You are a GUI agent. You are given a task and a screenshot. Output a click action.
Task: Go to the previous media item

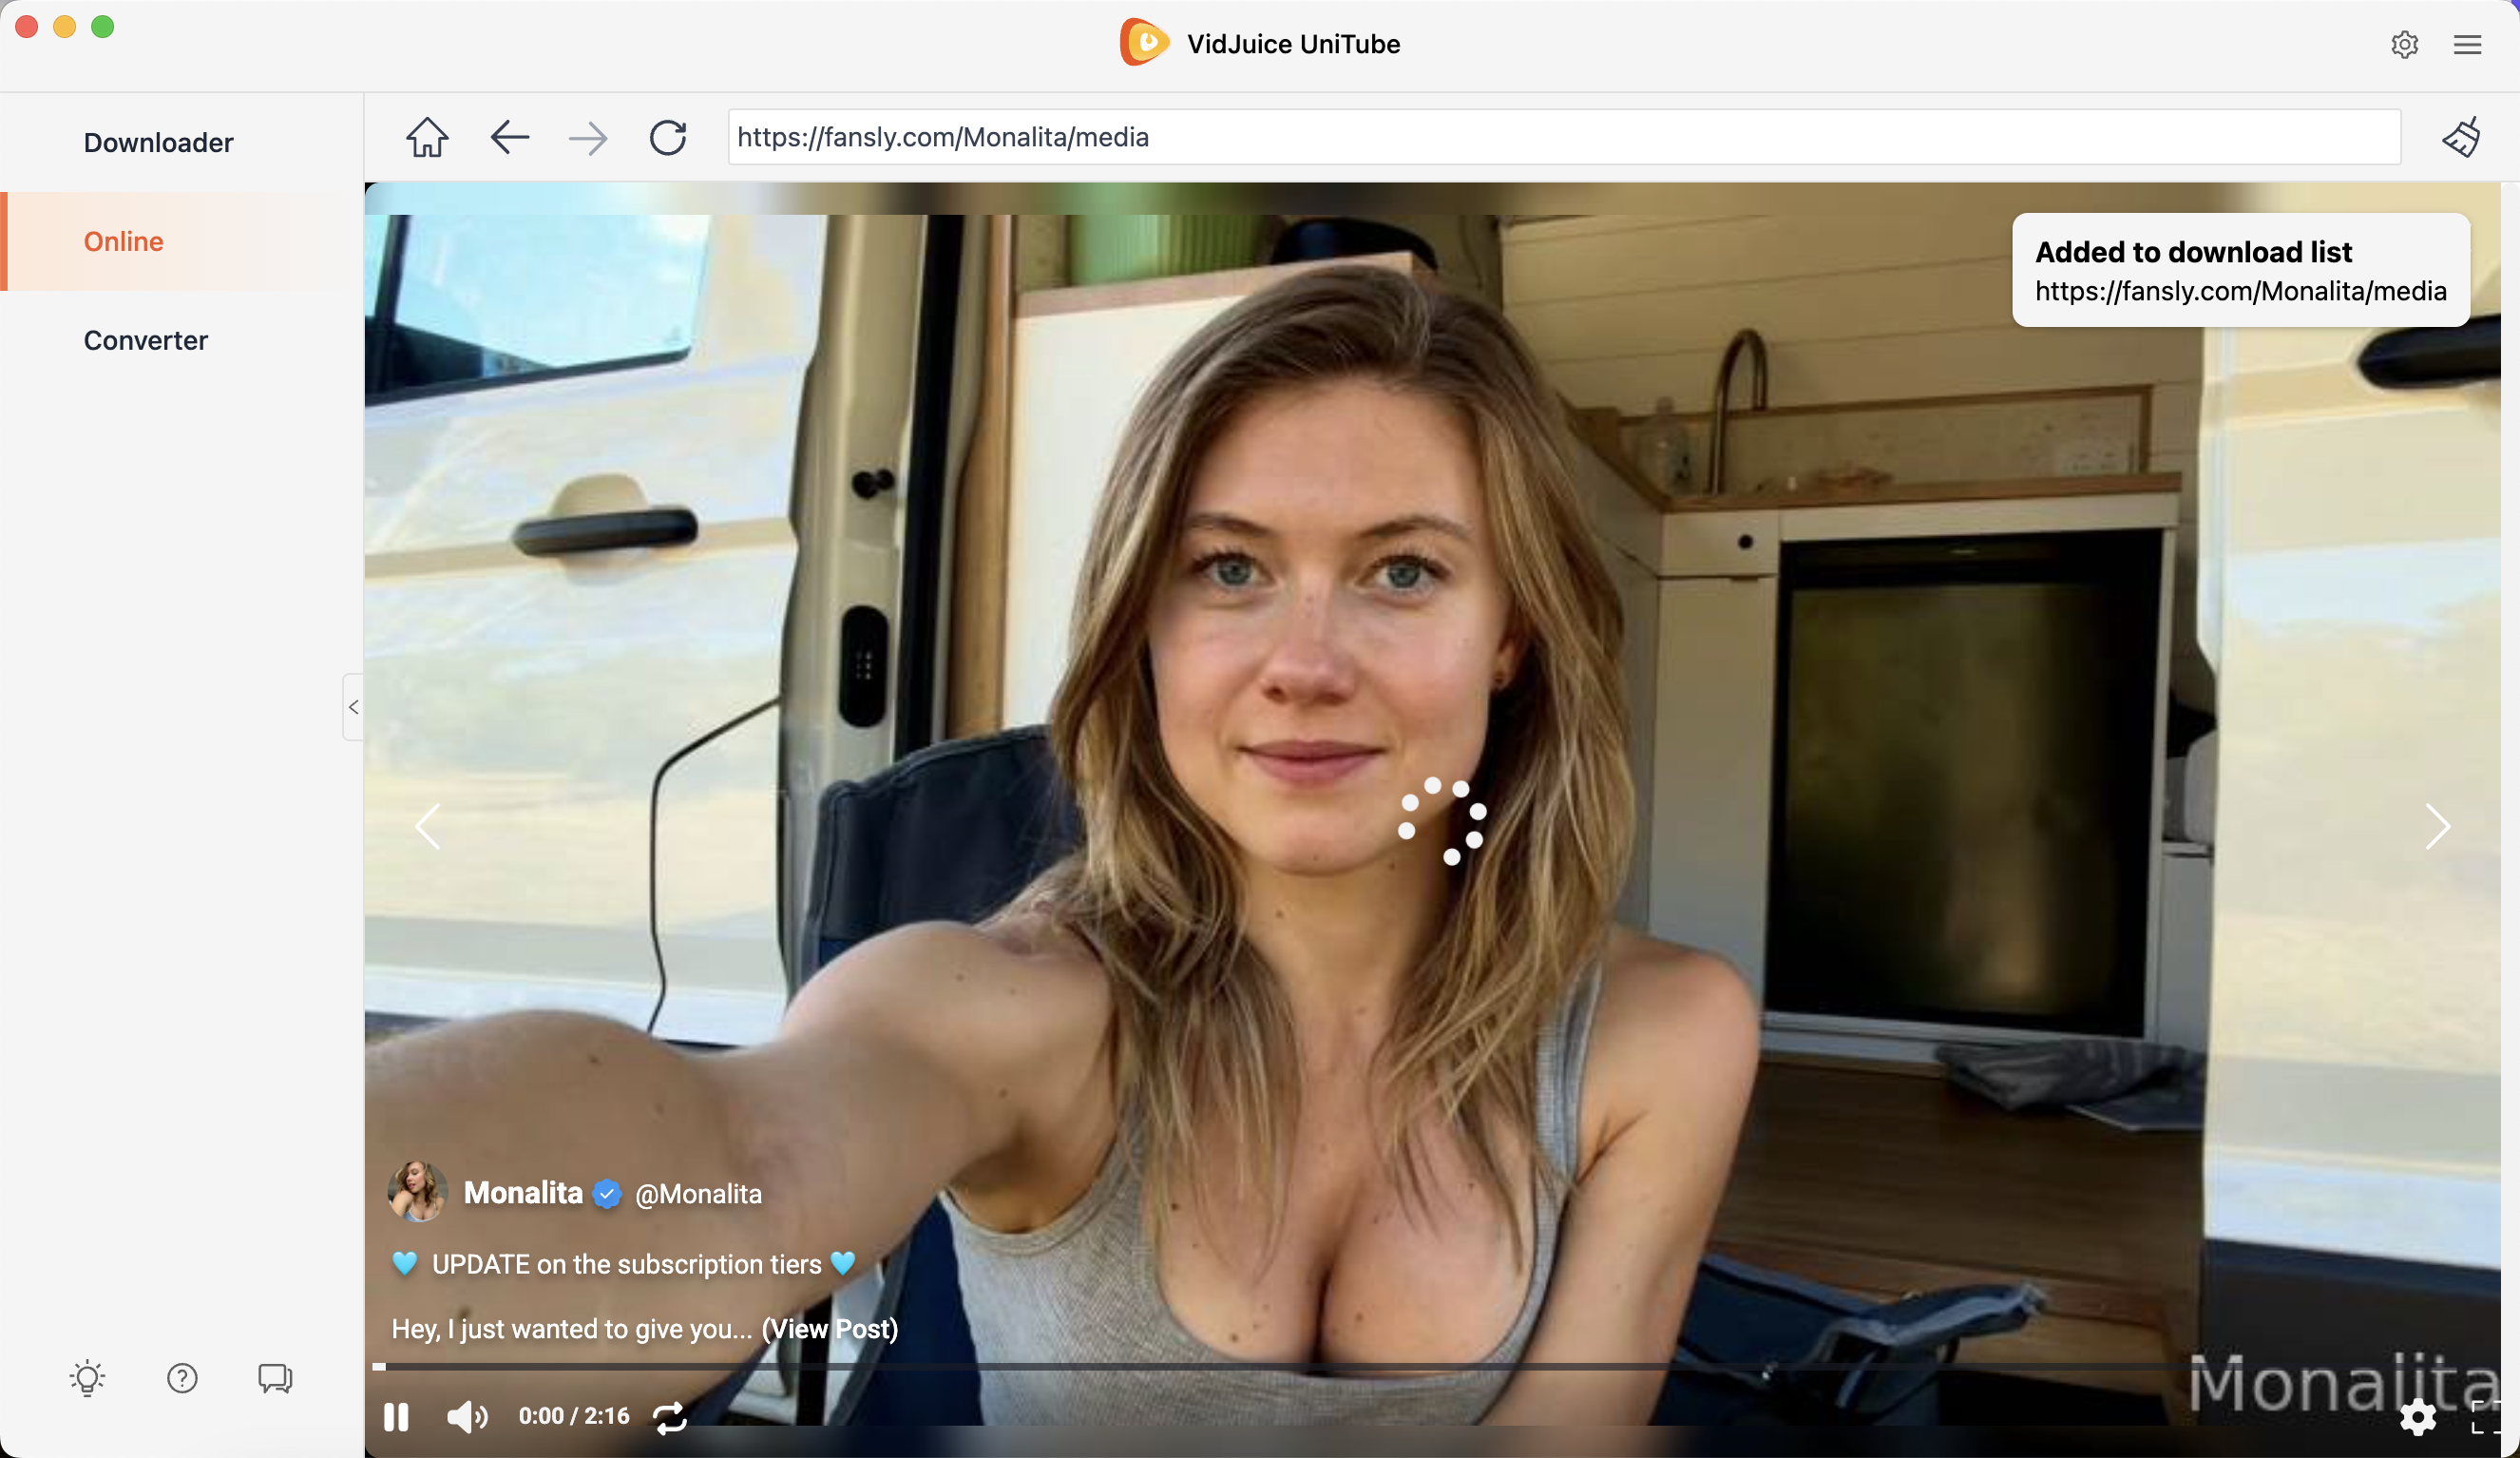427,826
